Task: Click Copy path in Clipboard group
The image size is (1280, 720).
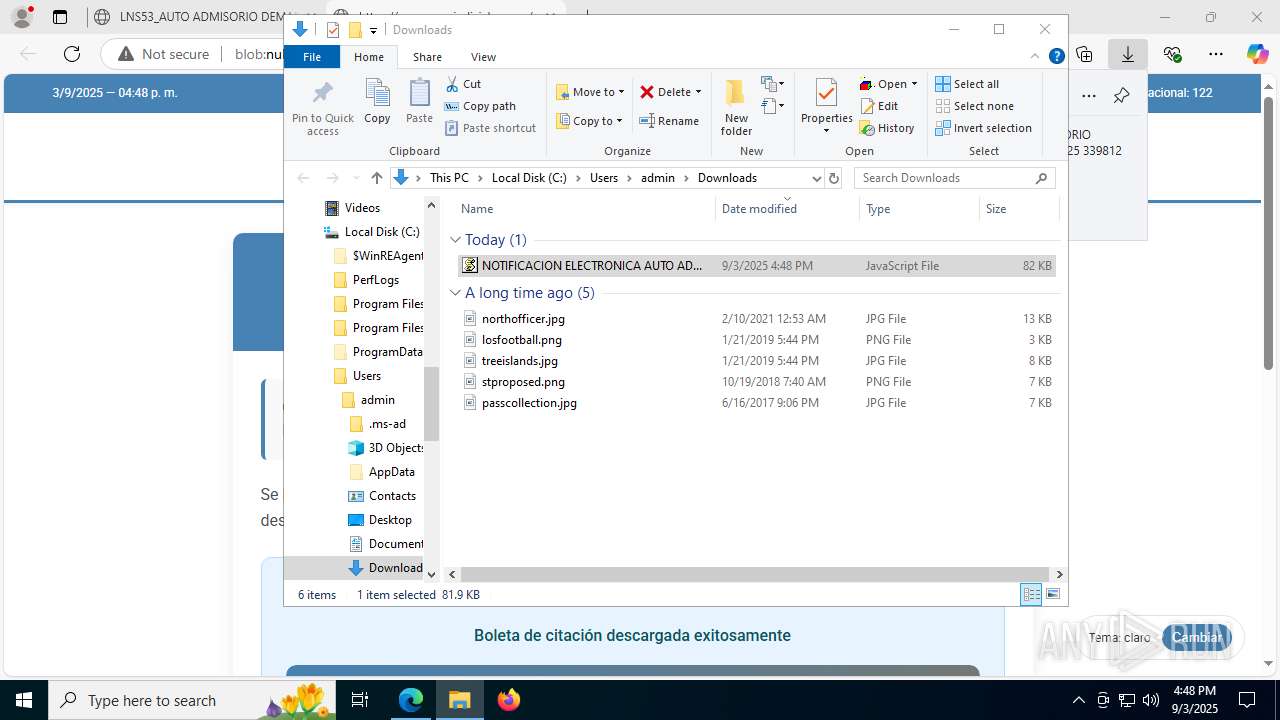Action: click(480, 106)
